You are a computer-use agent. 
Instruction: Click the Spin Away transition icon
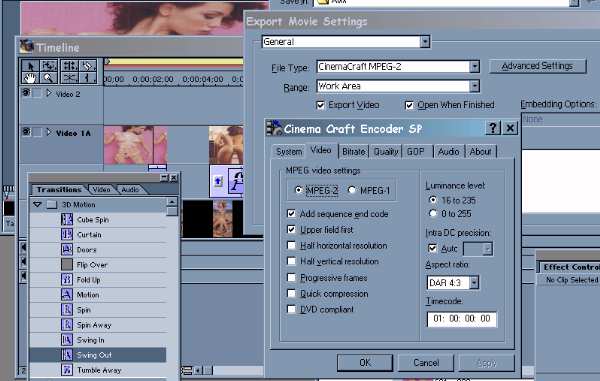pos(67,324)
